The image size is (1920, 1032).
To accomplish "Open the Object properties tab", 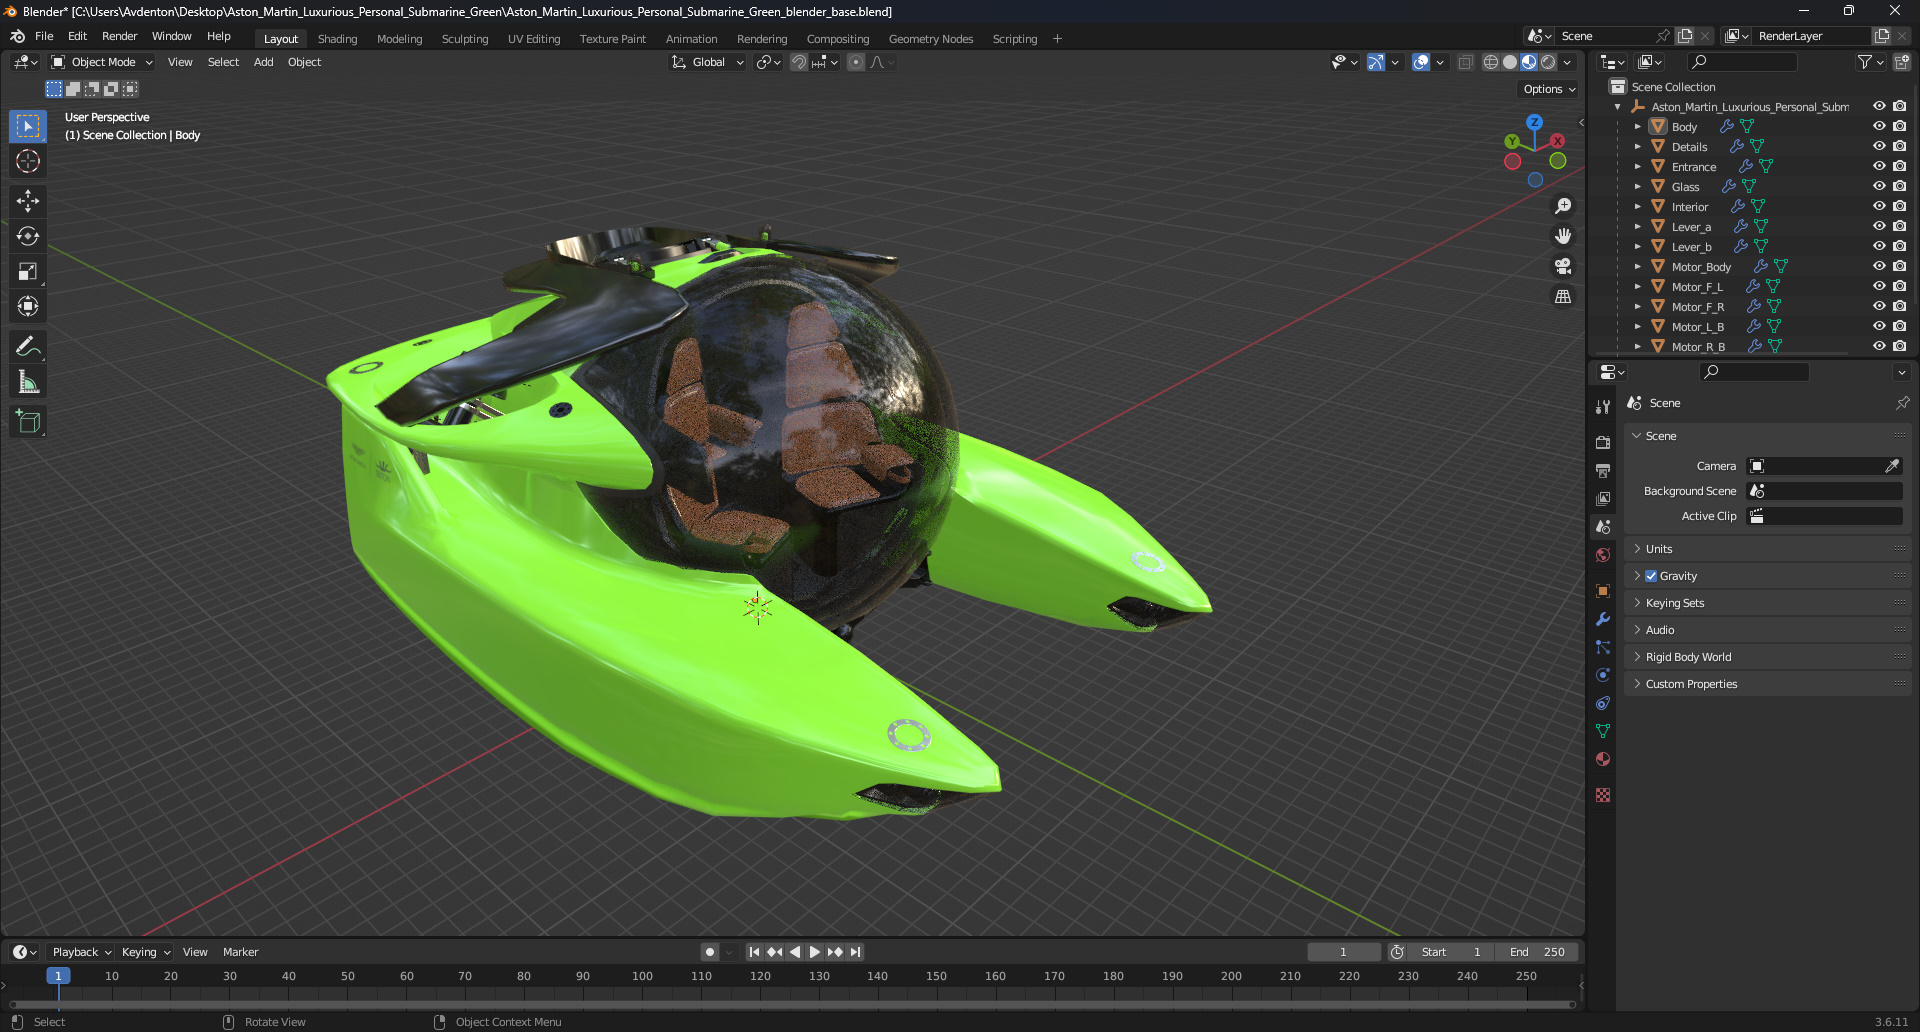I will [1603, 591].
